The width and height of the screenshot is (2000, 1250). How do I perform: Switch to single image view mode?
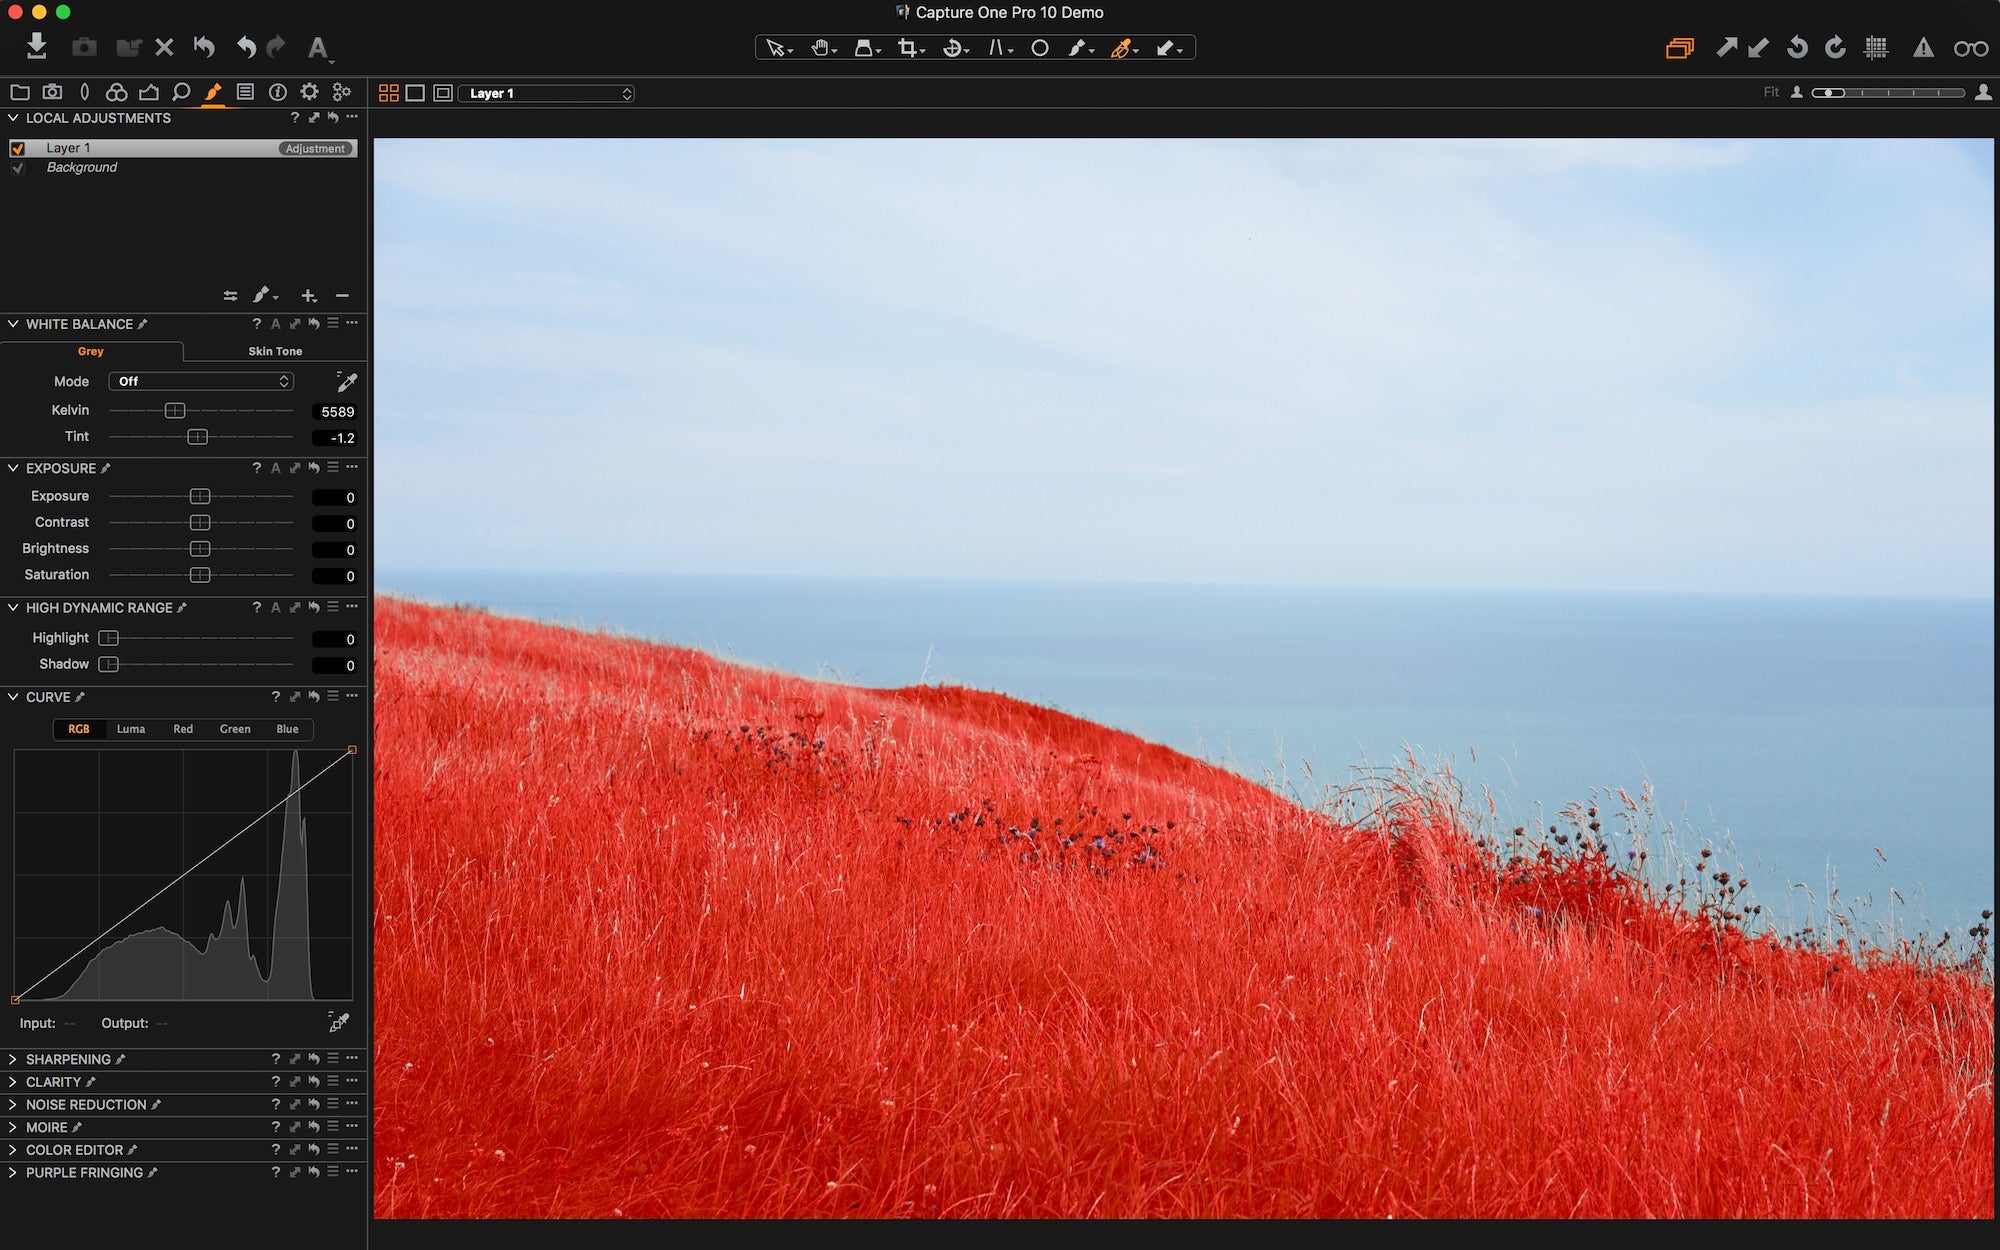click(x=415, y=93)
